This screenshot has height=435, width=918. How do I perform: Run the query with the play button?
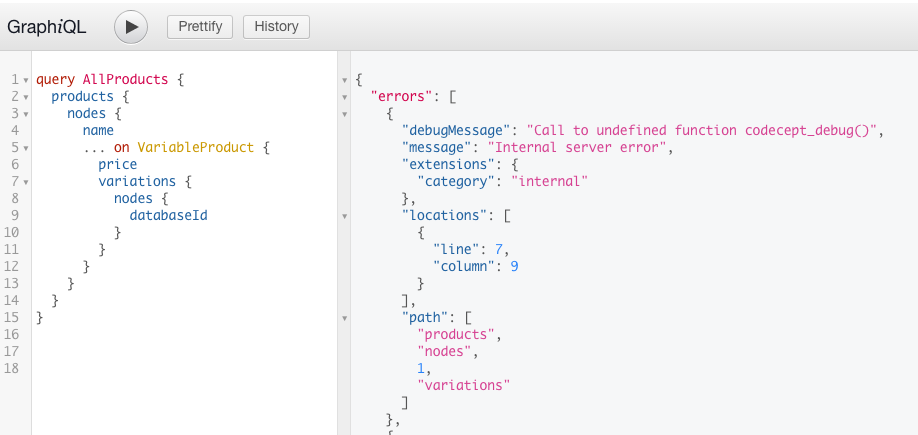coord(131,27)
